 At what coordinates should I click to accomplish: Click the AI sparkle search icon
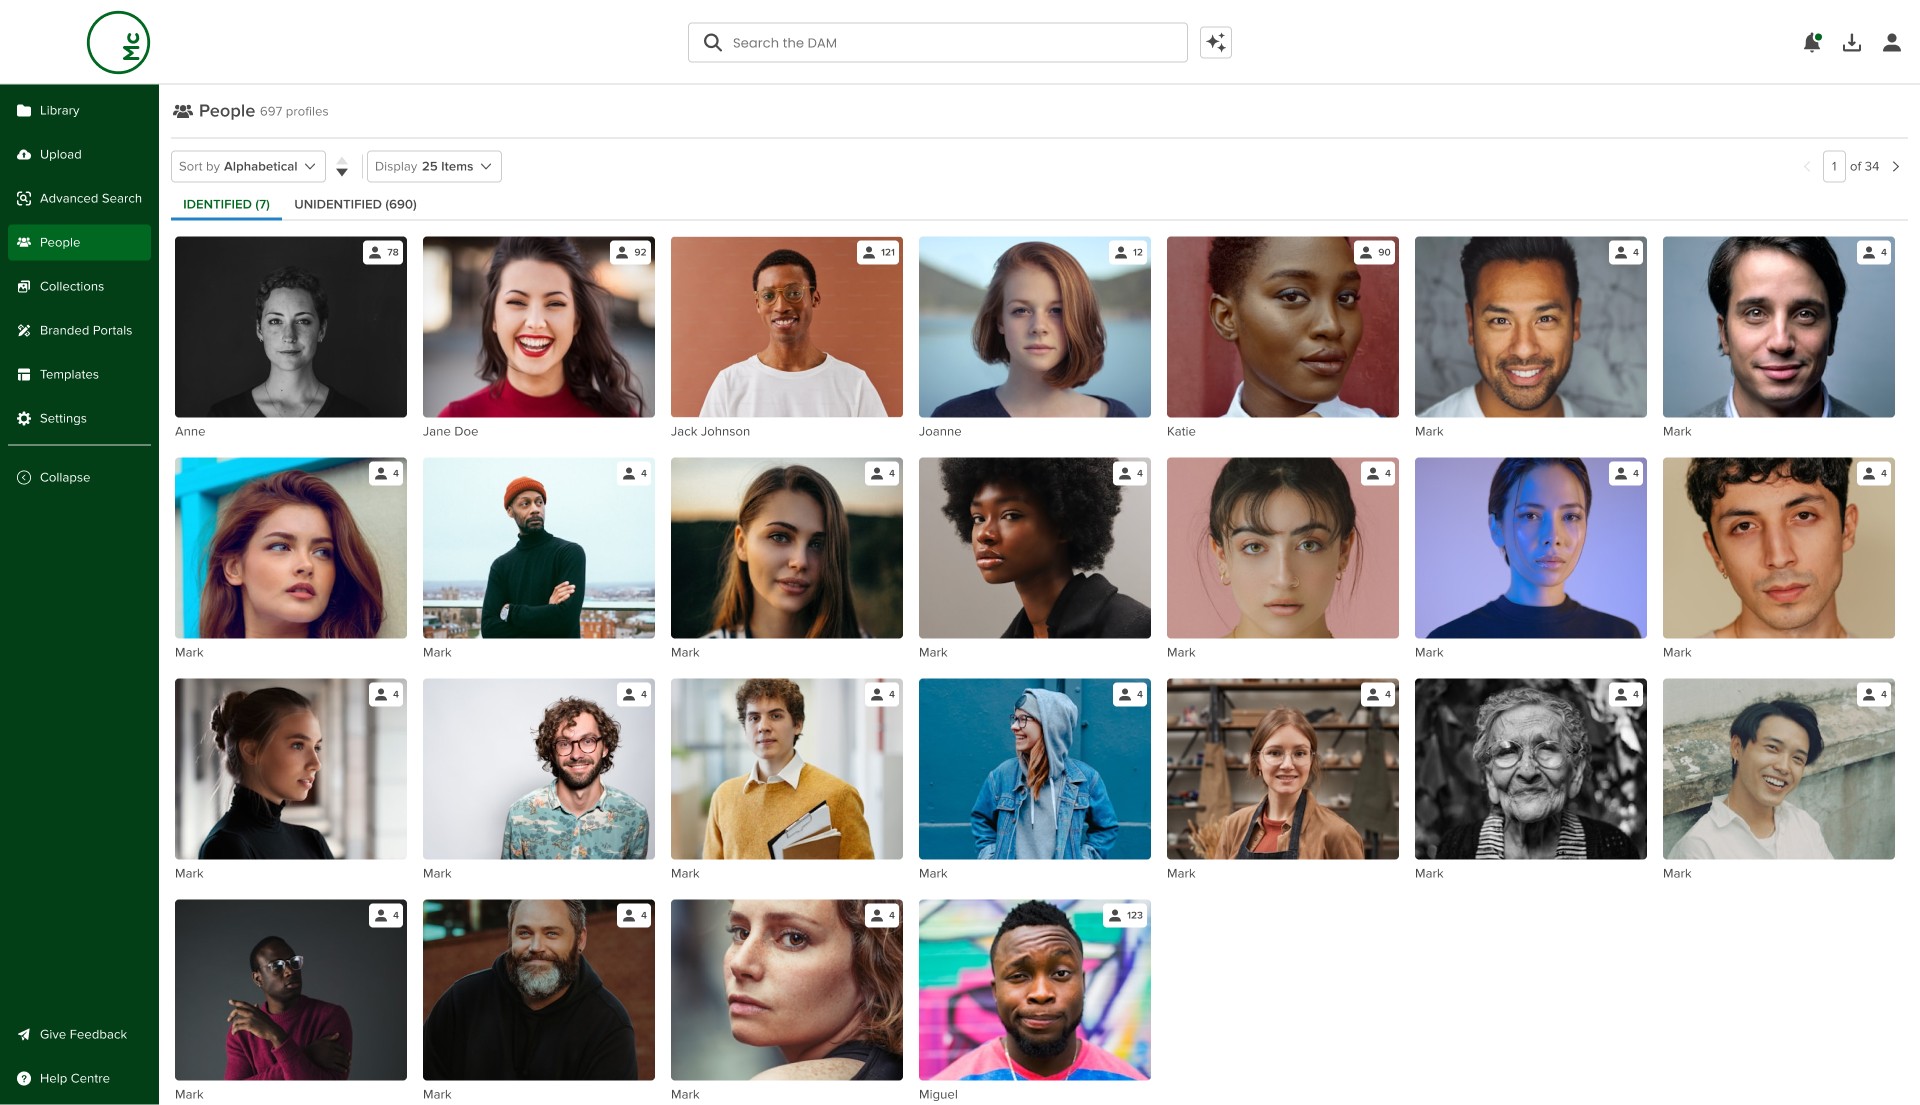[1215, 42]
